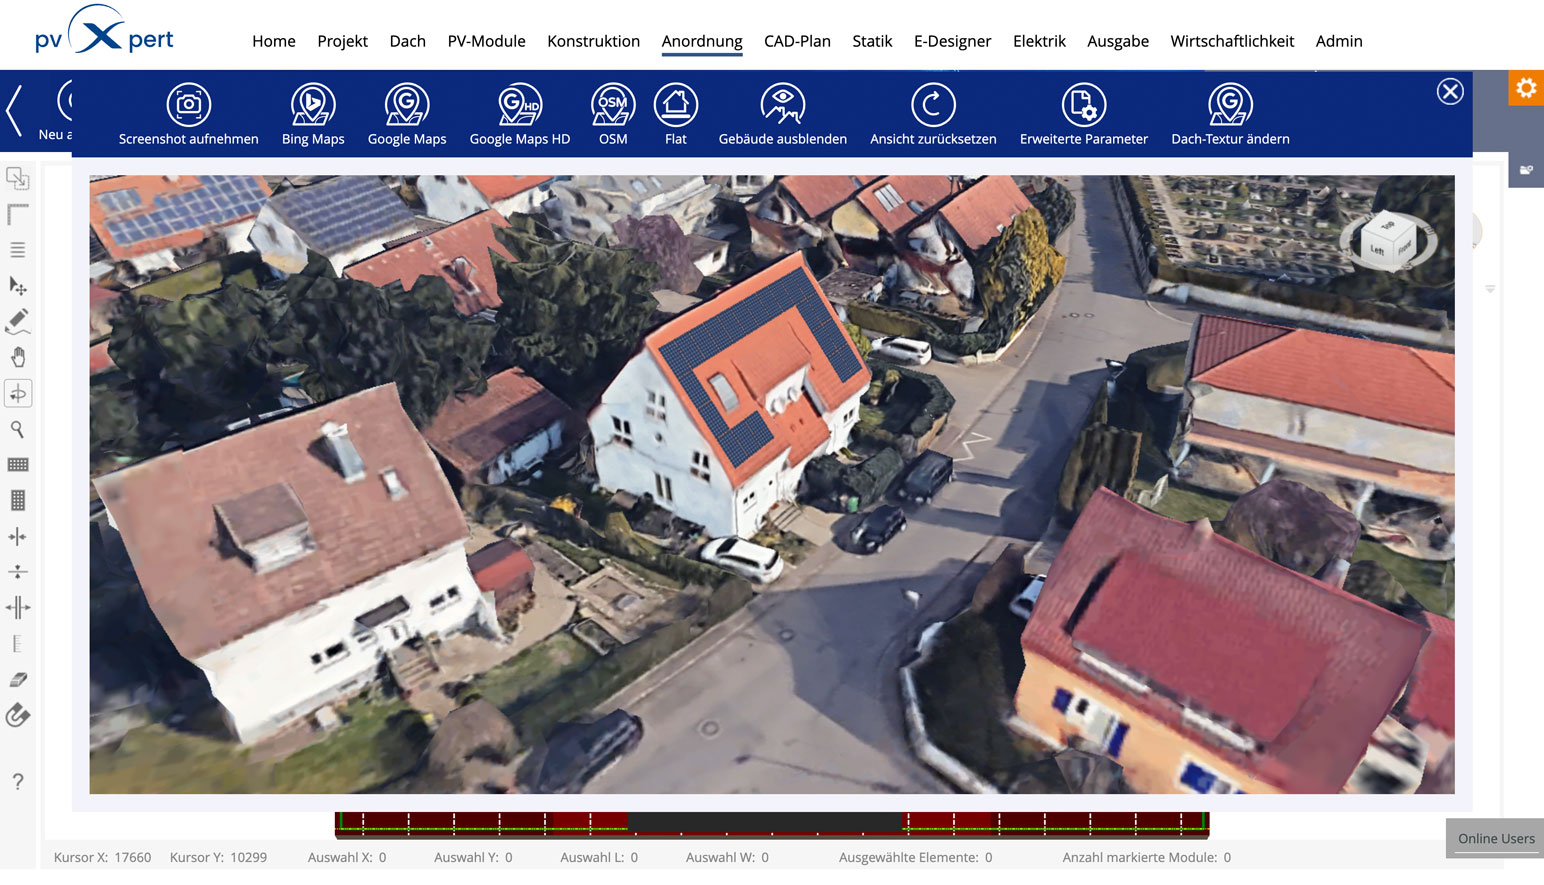Screen dimensions: 1544x885
Task: Open the orange gear settings panel
Action: click(x=1526, y=89)
